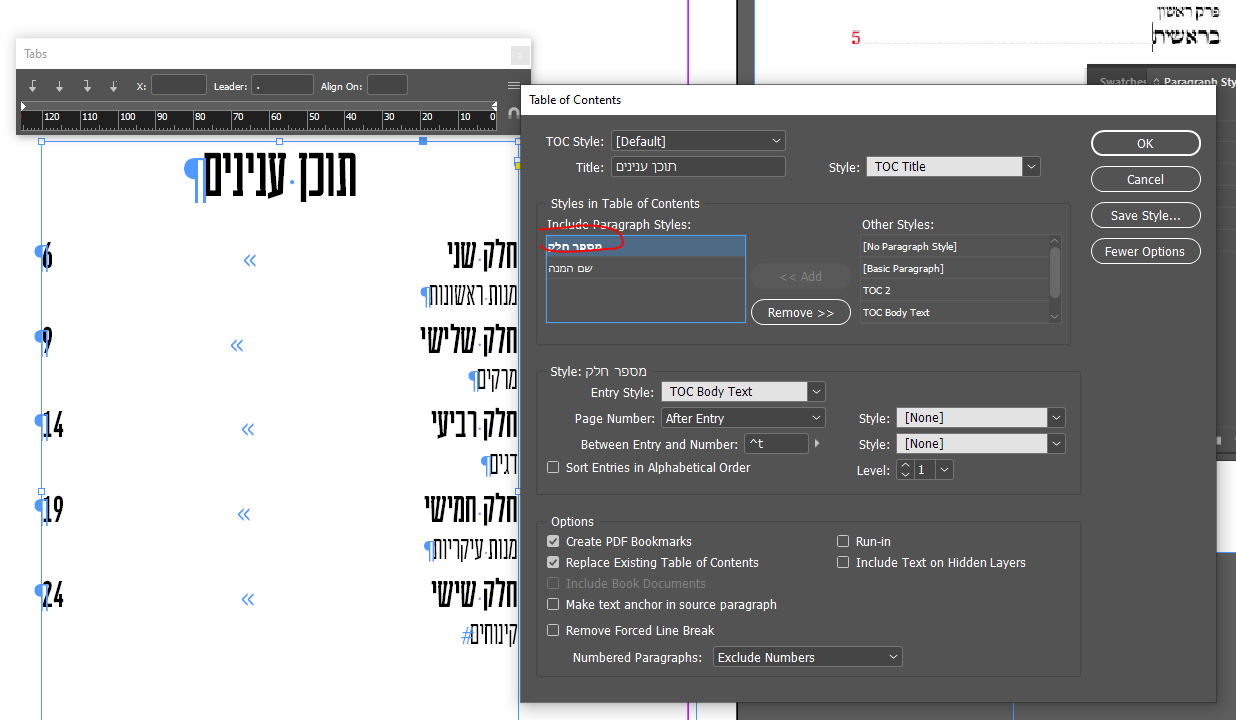Screen dimensions: 1236x720
Task: Open the Numbered Paragraphs dropdown
Action: [x=808, y=657]
